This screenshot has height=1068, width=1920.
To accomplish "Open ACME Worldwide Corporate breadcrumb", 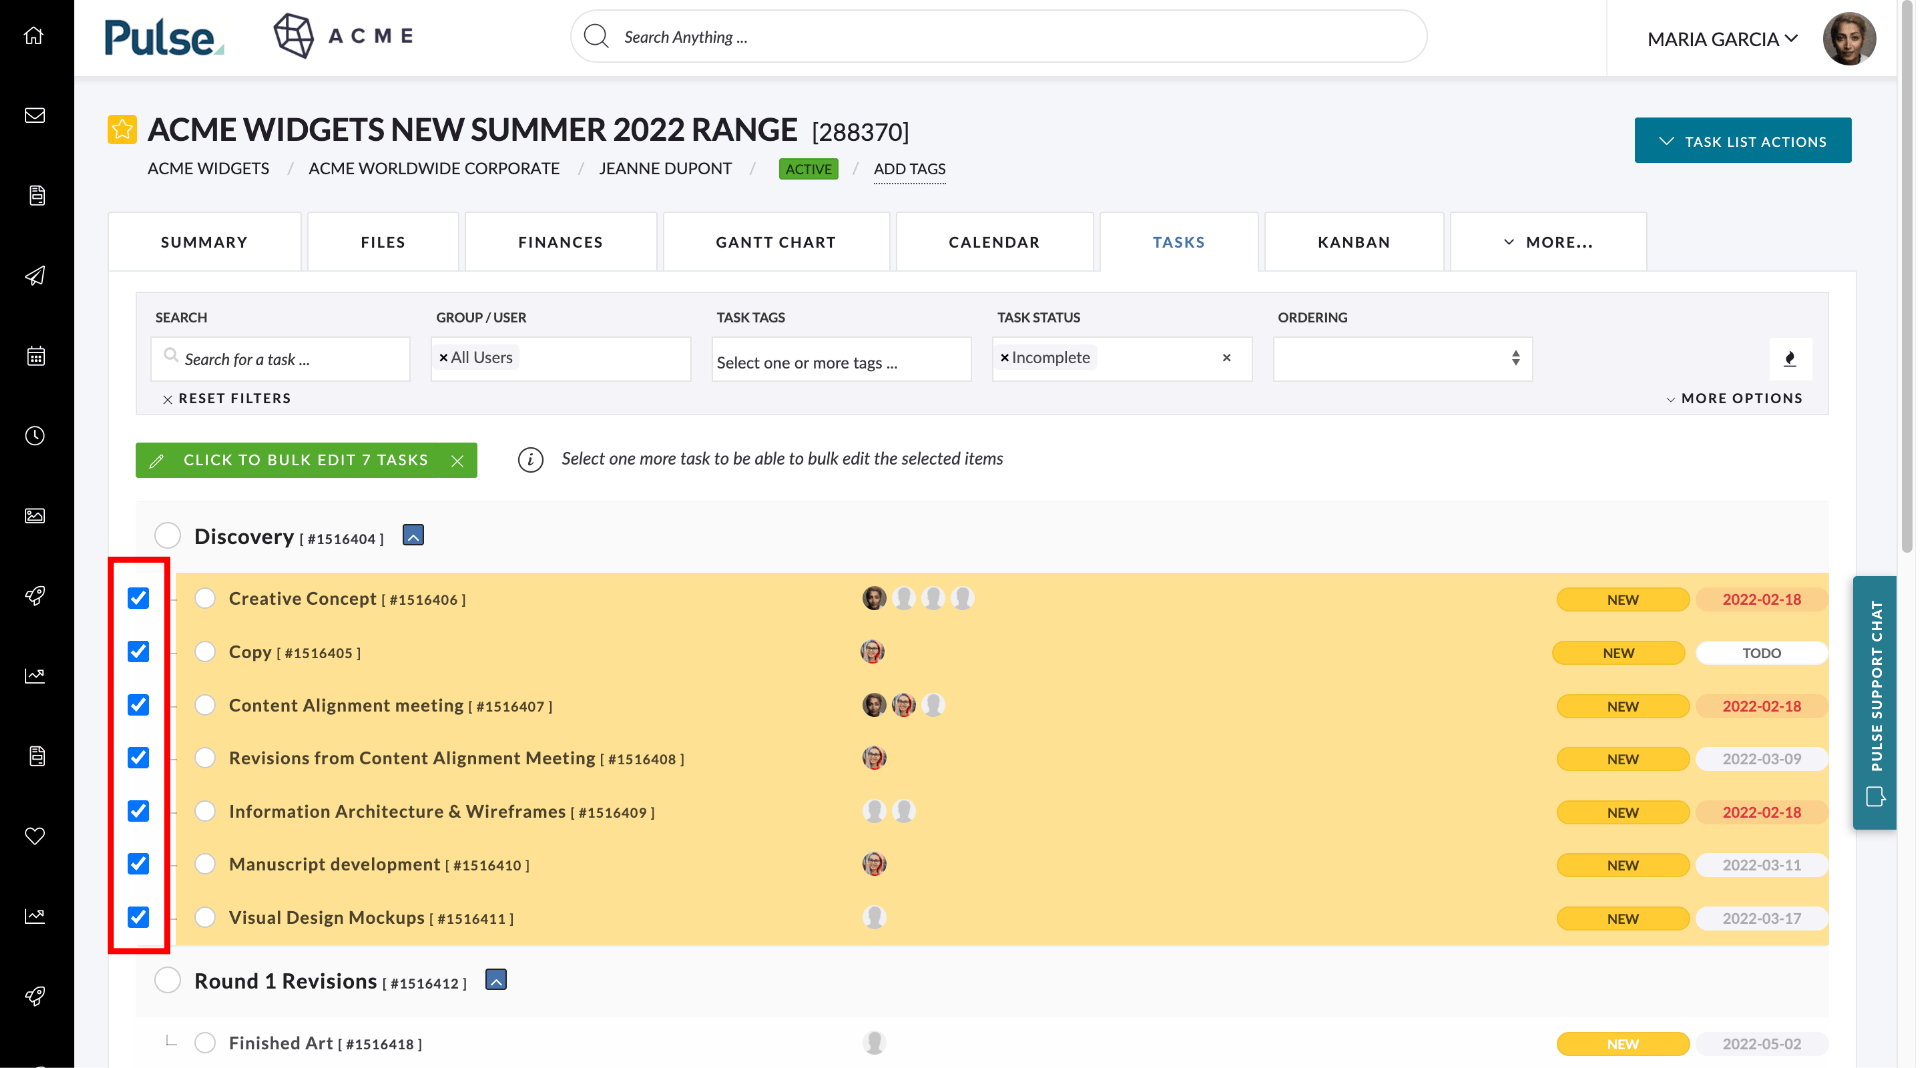I will [434, 169].
